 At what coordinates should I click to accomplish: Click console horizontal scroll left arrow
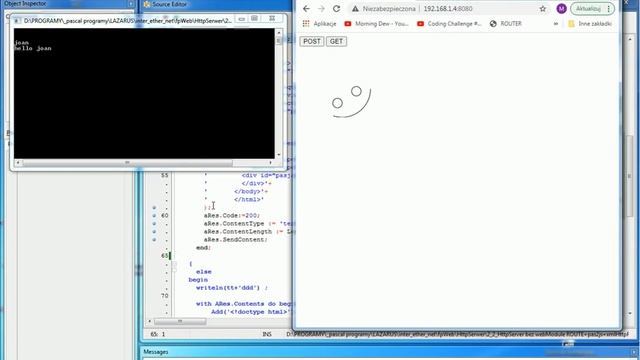coord(18,162)
